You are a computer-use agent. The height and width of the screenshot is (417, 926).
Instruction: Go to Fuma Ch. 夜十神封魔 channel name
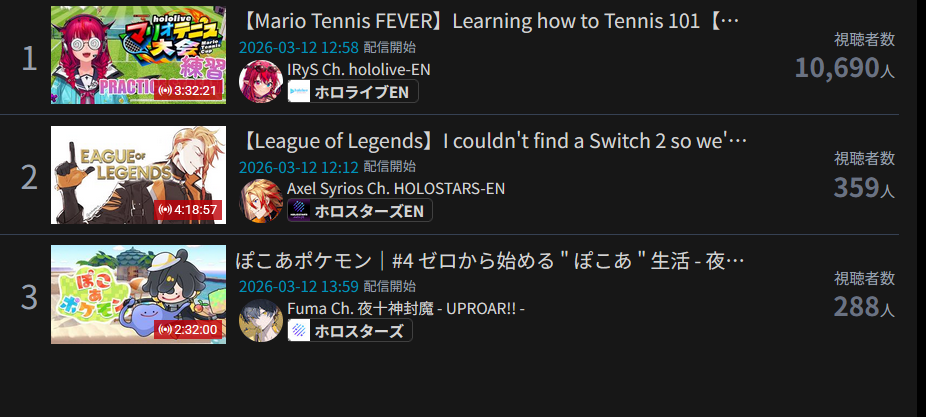click(x=406, y=308)
